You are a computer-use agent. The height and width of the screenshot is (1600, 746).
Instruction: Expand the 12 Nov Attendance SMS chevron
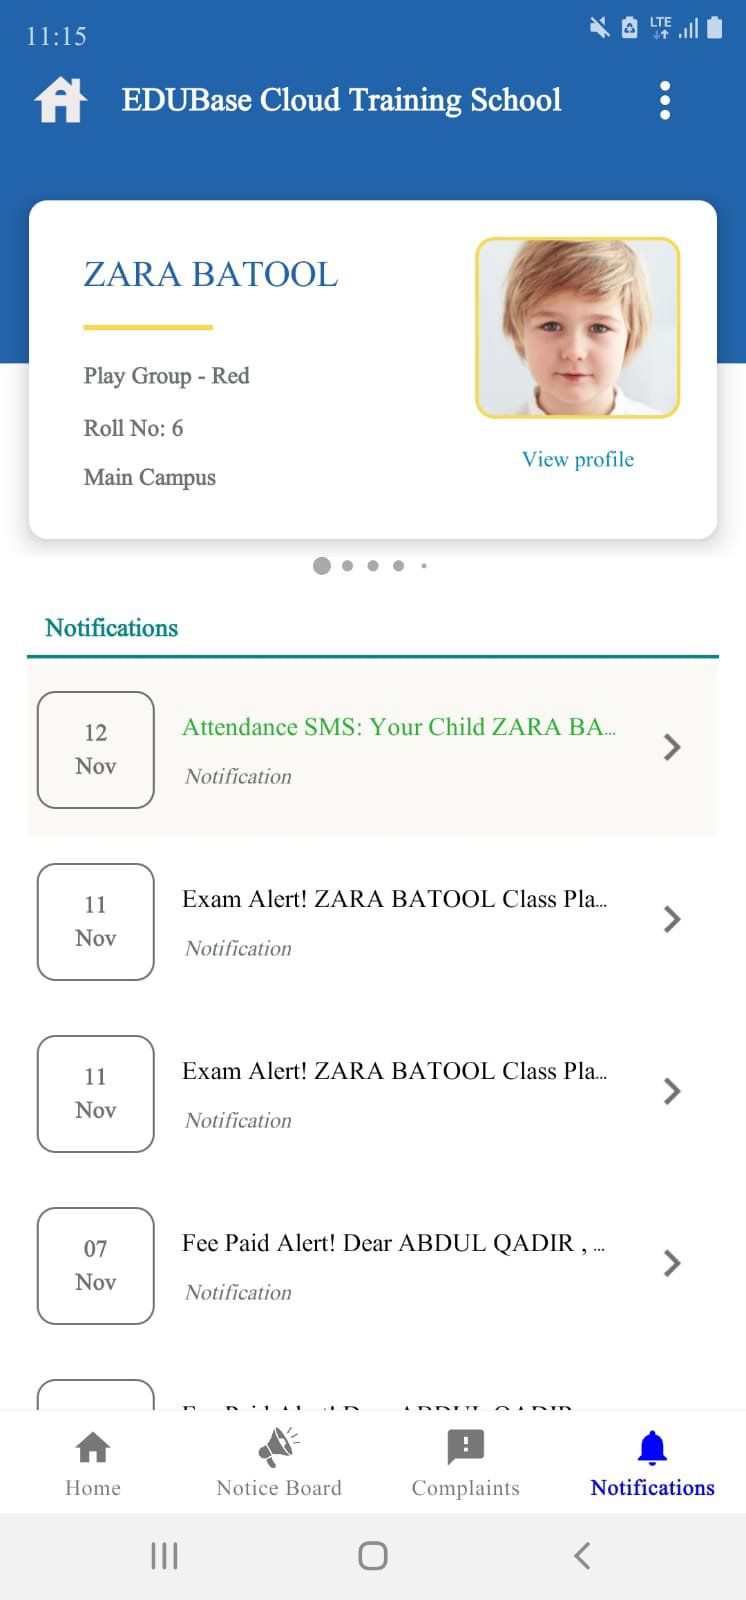tap(672, 747)
